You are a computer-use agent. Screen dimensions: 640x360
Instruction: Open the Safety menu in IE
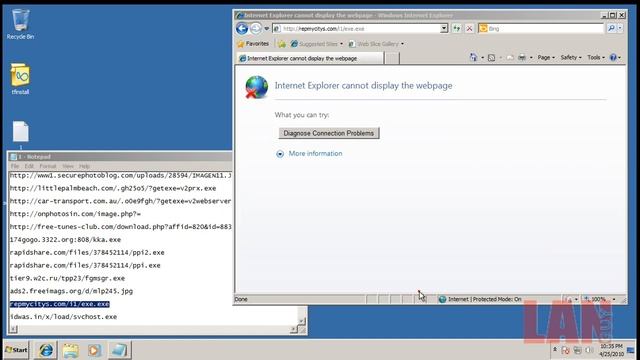point(571,58)
